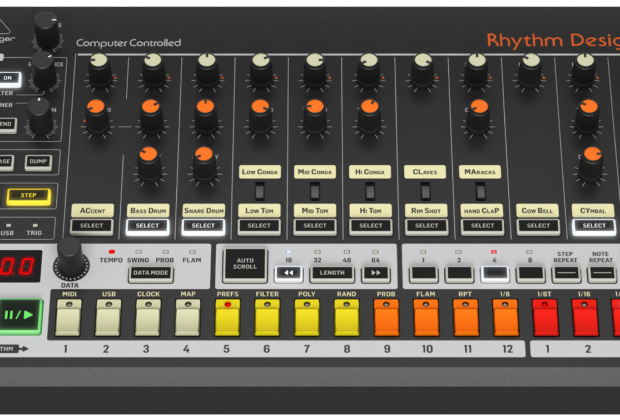
Task: Click the DATA MODE button
Action: tap(151, 273)
